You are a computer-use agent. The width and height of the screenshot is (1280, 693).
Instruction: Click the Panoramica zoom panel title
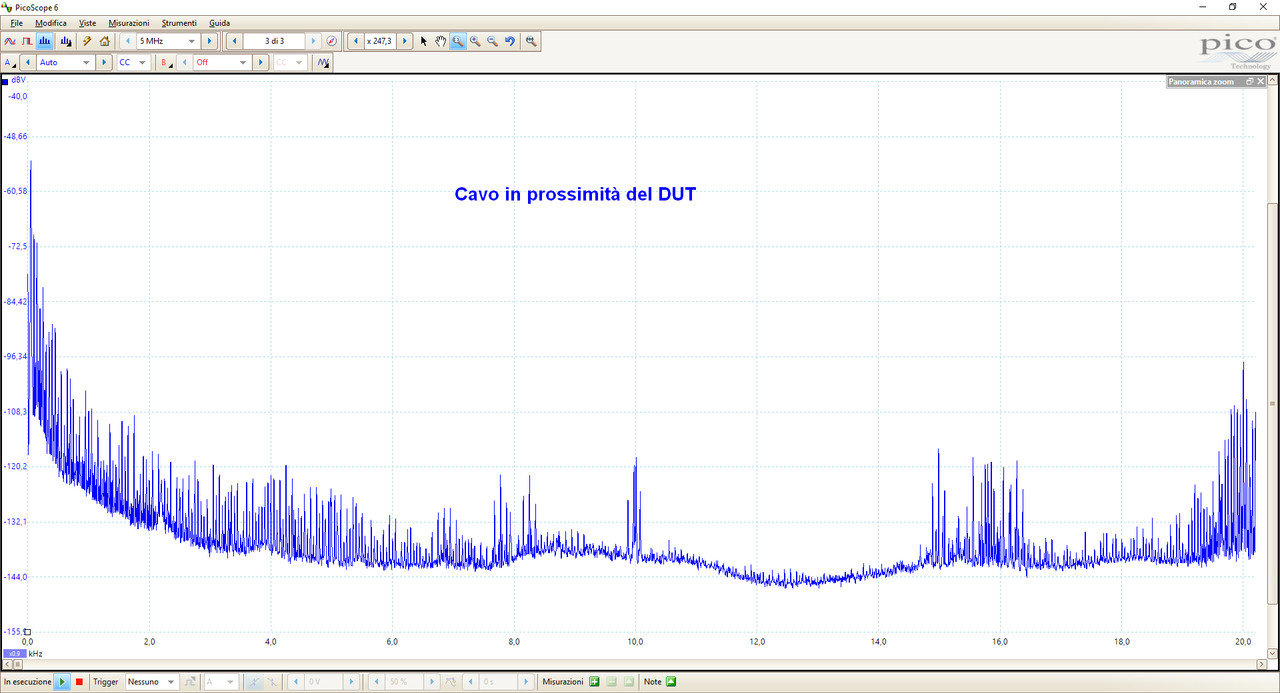[x=1201, y=81]
